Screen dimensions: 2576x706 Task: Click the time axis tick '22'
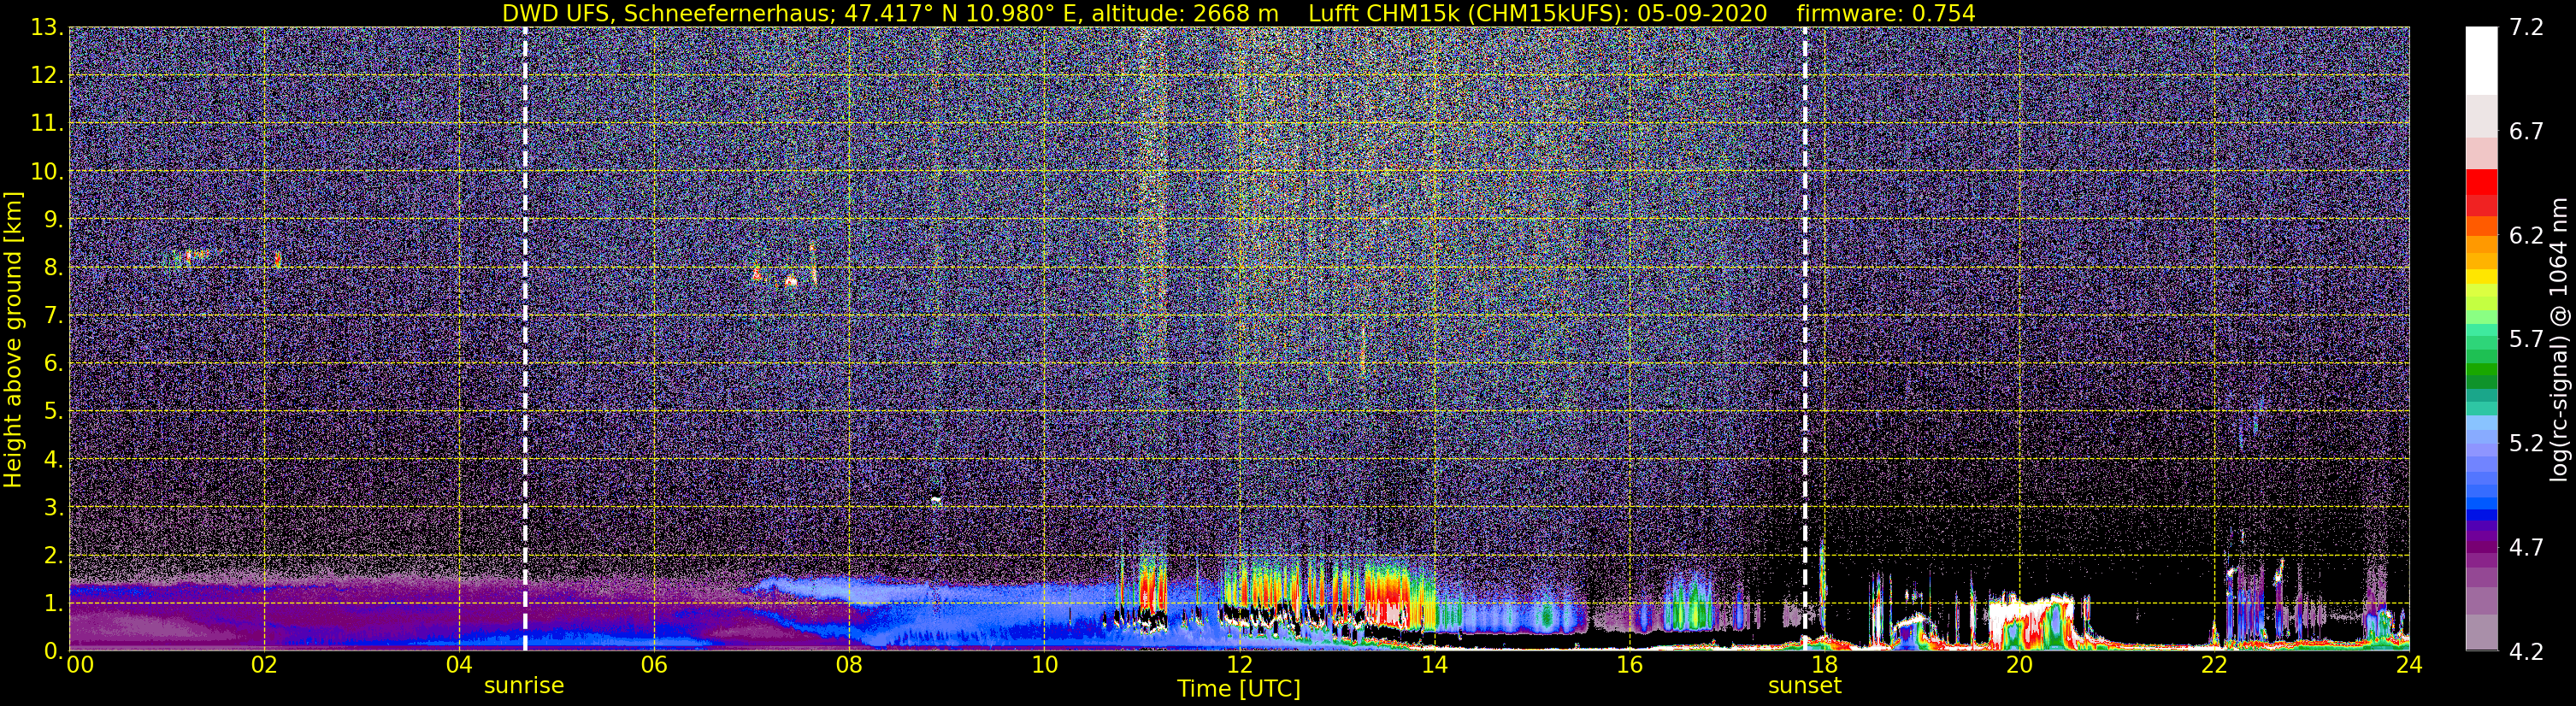[2214, 665]
